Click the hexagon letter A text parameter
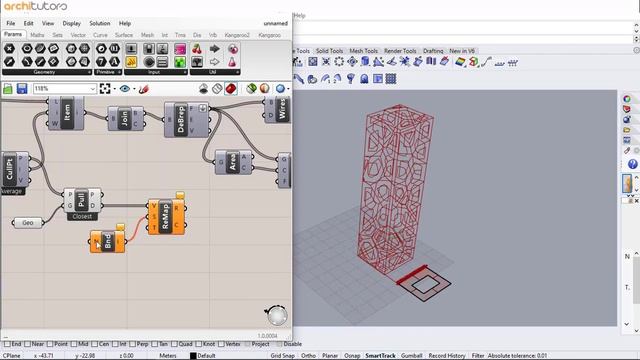Viewport: 640px width, 360px height. coord(114,62)
